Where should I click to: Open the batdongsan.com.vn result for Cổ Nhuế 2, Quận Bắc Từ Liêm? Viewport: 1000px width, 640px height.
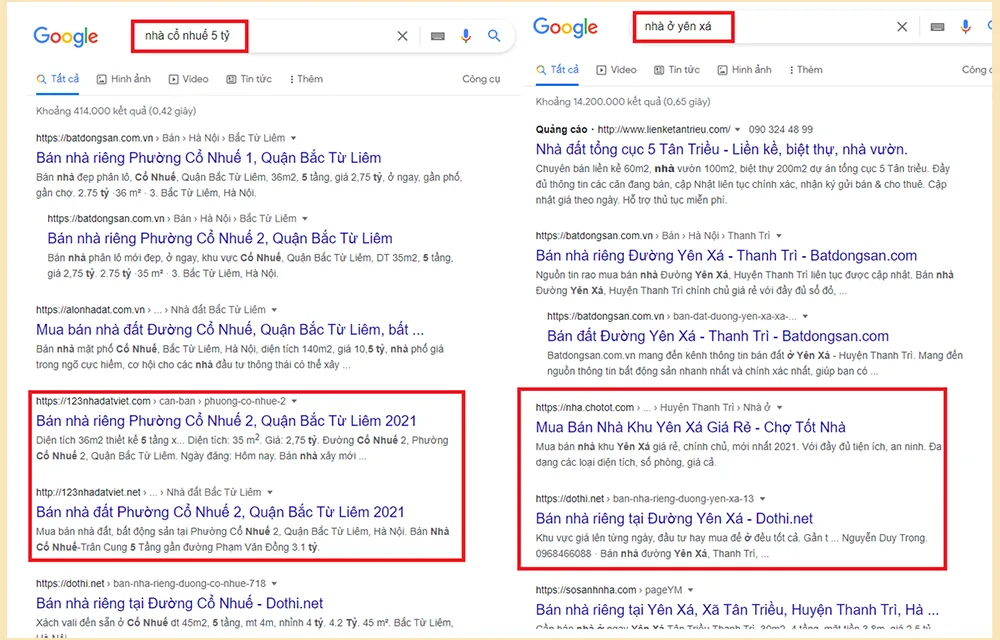tap(220, 238)
